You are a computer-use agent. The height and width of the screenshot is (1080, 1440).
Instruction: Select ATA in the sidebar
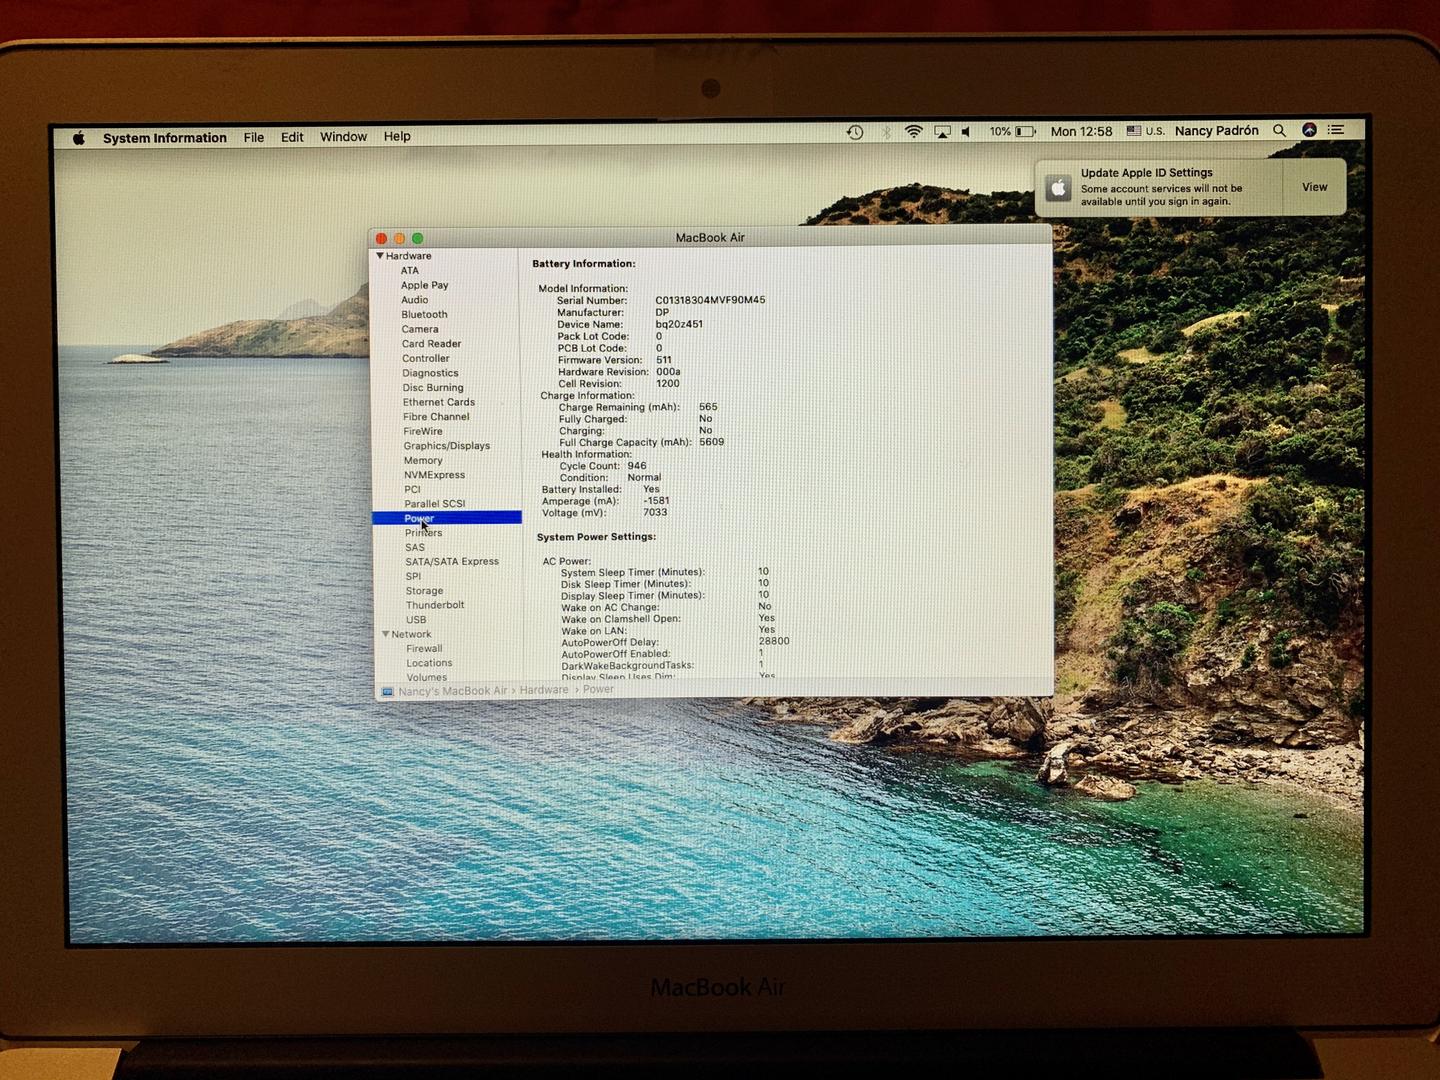coord(410,270)
